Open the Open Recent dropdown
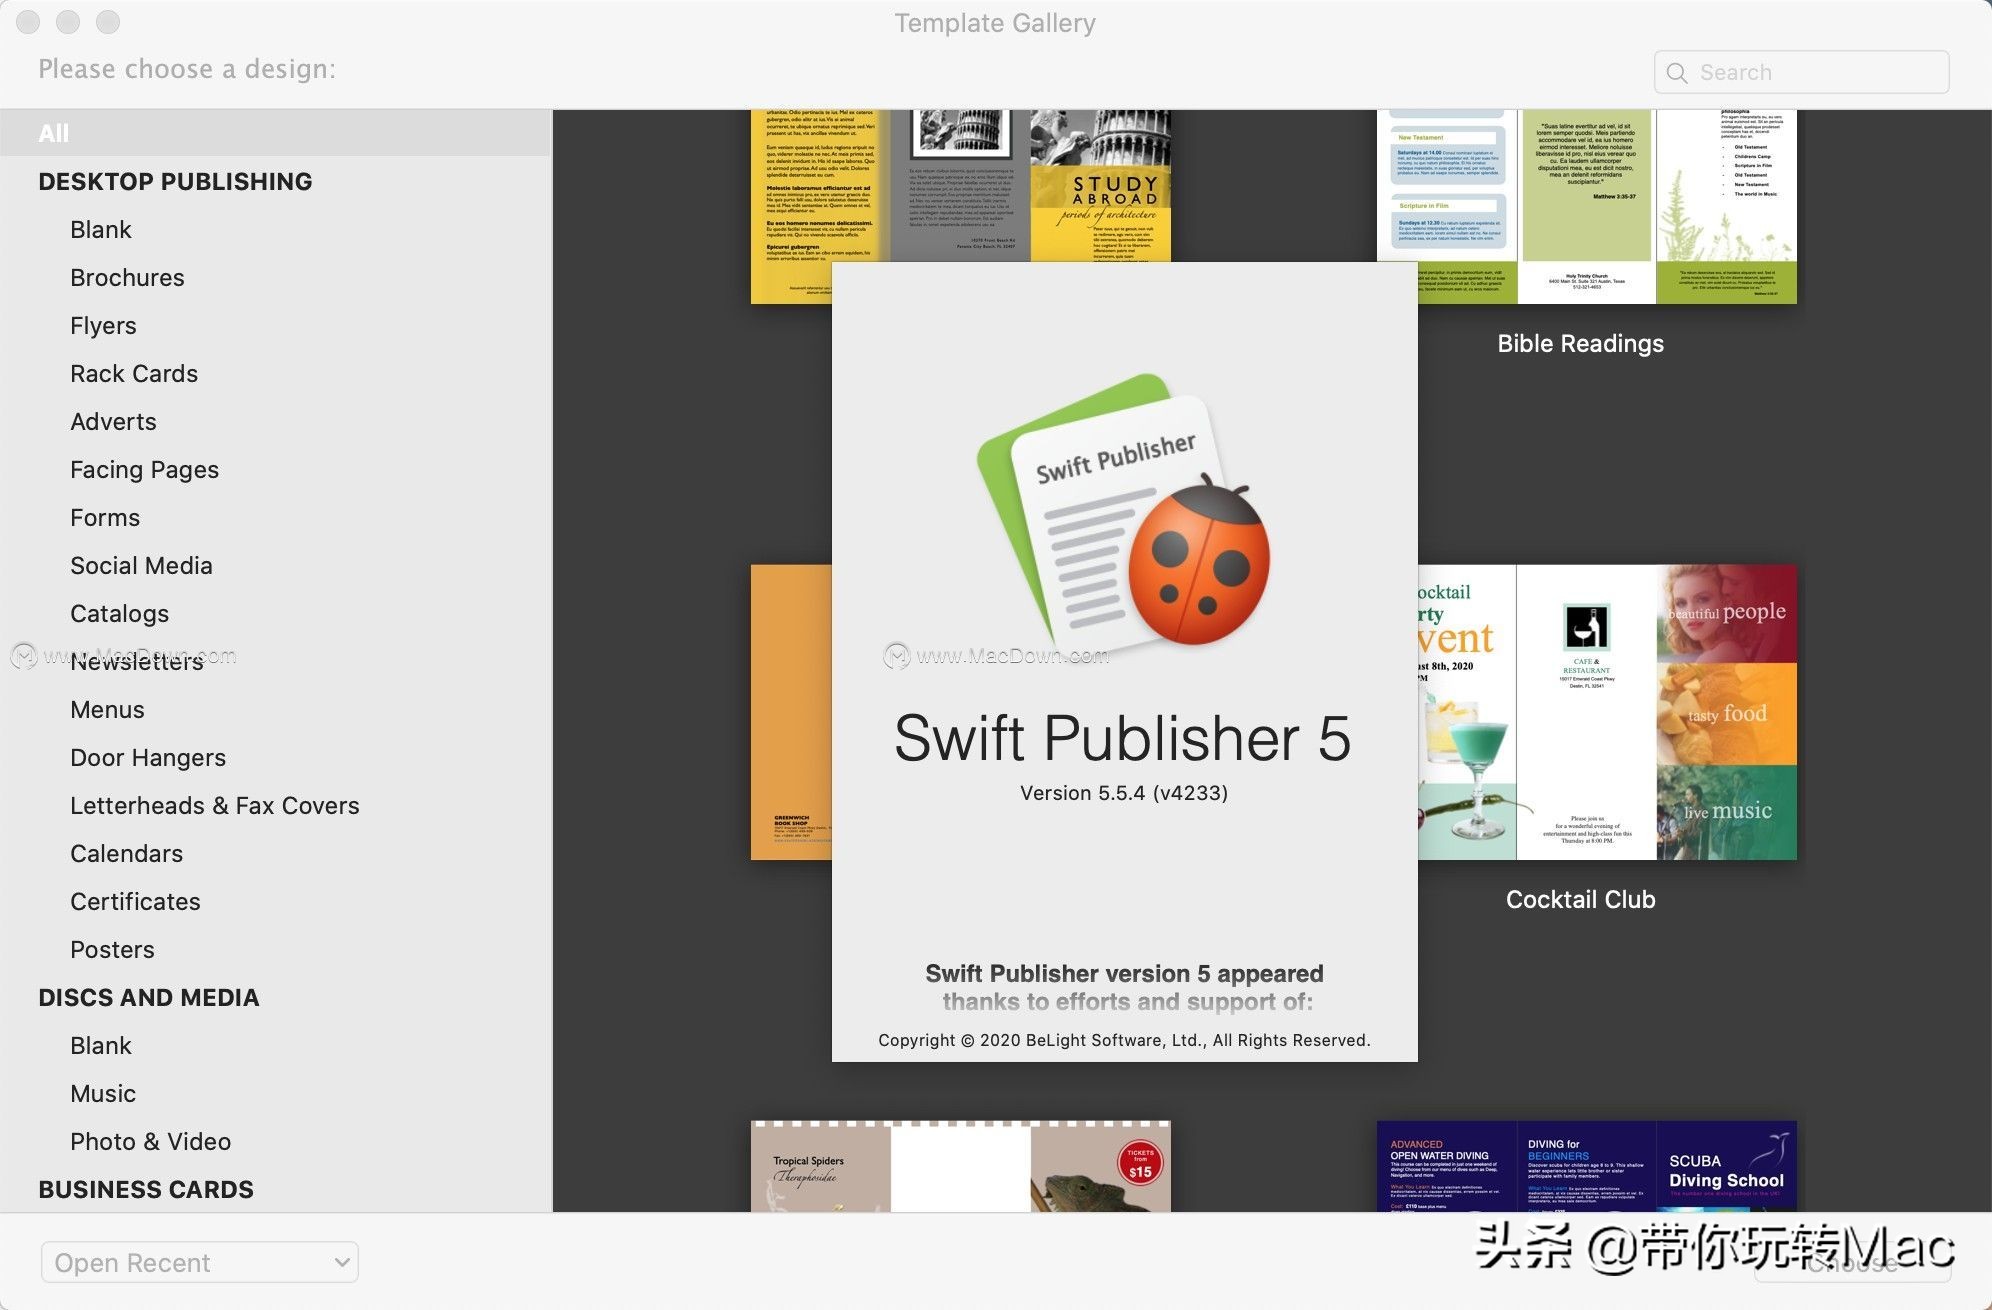Image resolution: width=1992 pixels, height=1310 pixels. click(199, 1263)
